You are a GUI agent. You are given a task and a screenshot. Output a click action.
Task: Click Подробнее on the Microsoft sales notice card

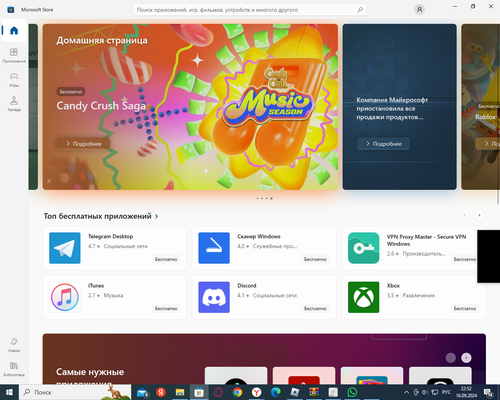383,144
